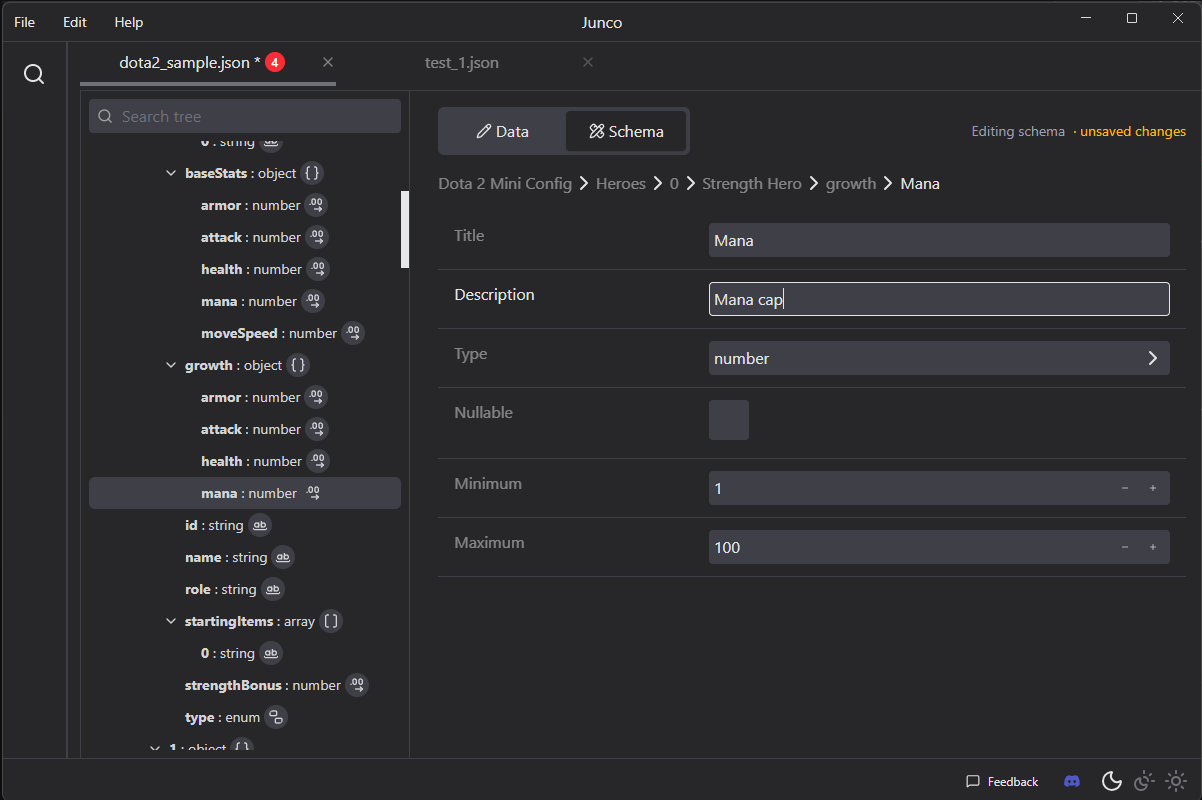Image resolution: width=1202 pixels, height=800 pixels.
Task: Click the number icon beside baseStats health
Action: pyautogui.click(x=318, y=269)
